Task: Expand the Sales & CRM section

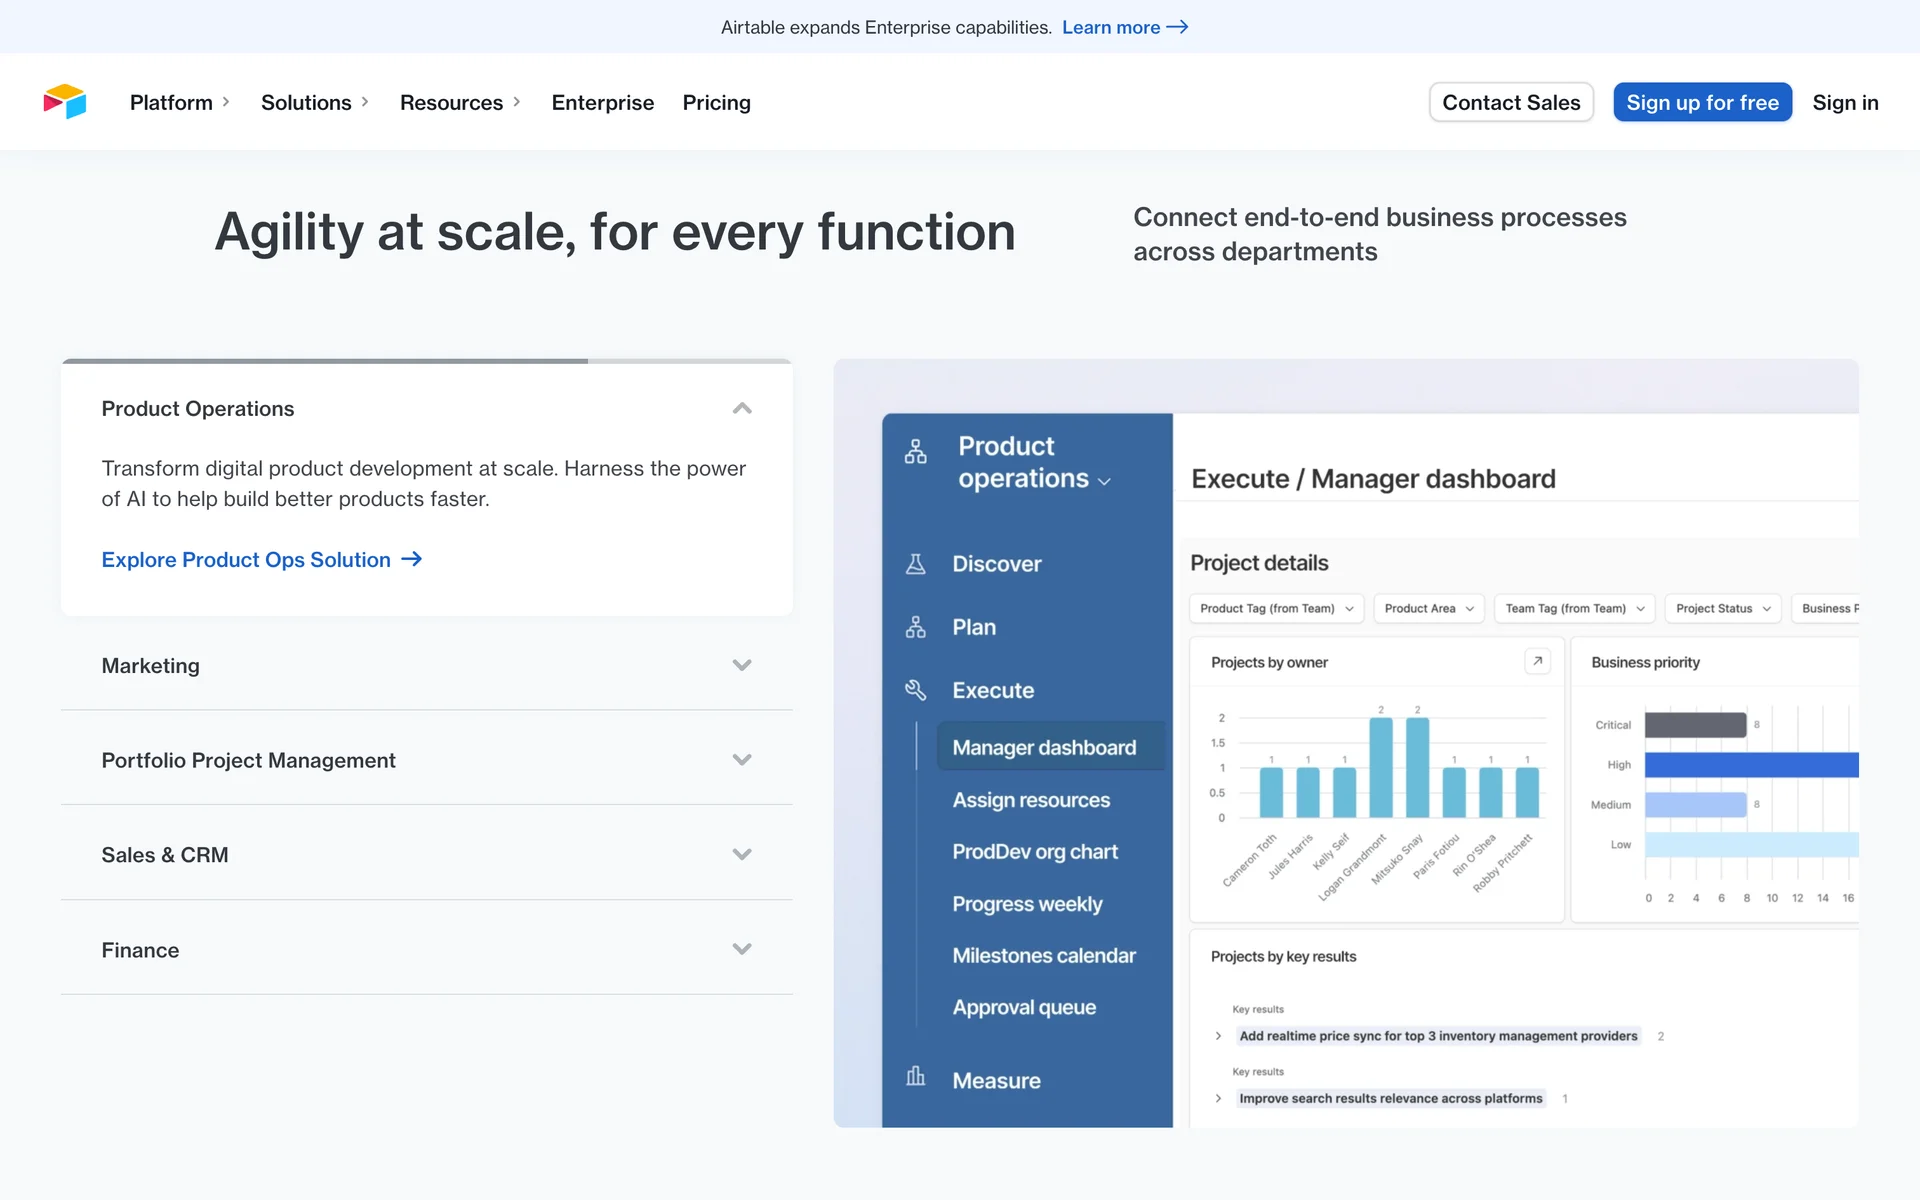Action: click(741, 854)
